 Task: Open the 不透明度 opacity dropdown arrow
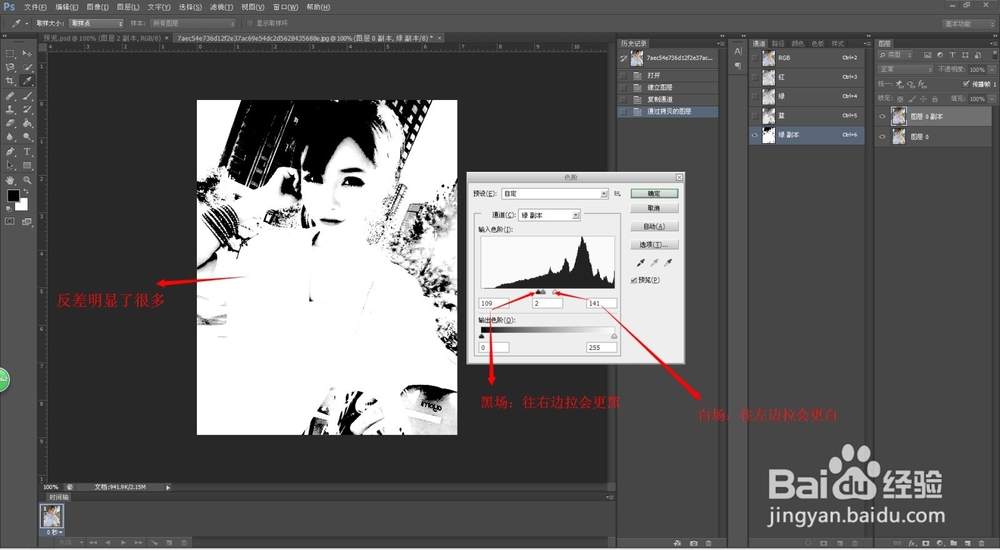tap(991, 70)
